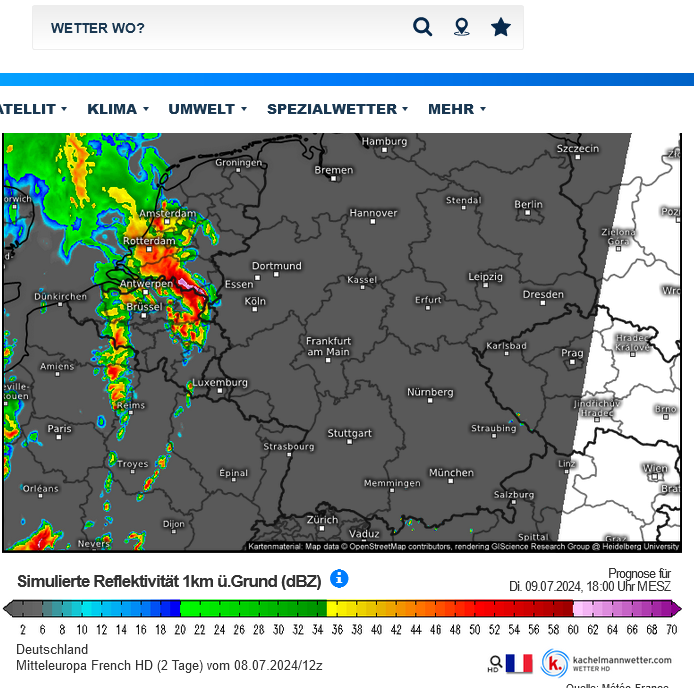Click the HD magnifier icon
Image resolution: width=694 pixels, height=688 pixels.
click(x=495, y=664)
